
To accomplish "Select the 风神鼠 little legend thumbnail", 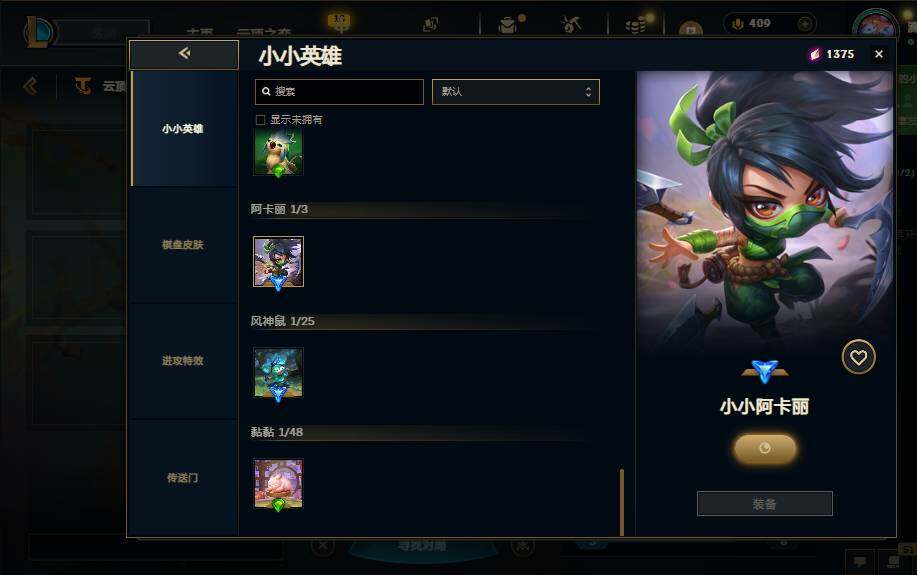I will tap(278, 373).
